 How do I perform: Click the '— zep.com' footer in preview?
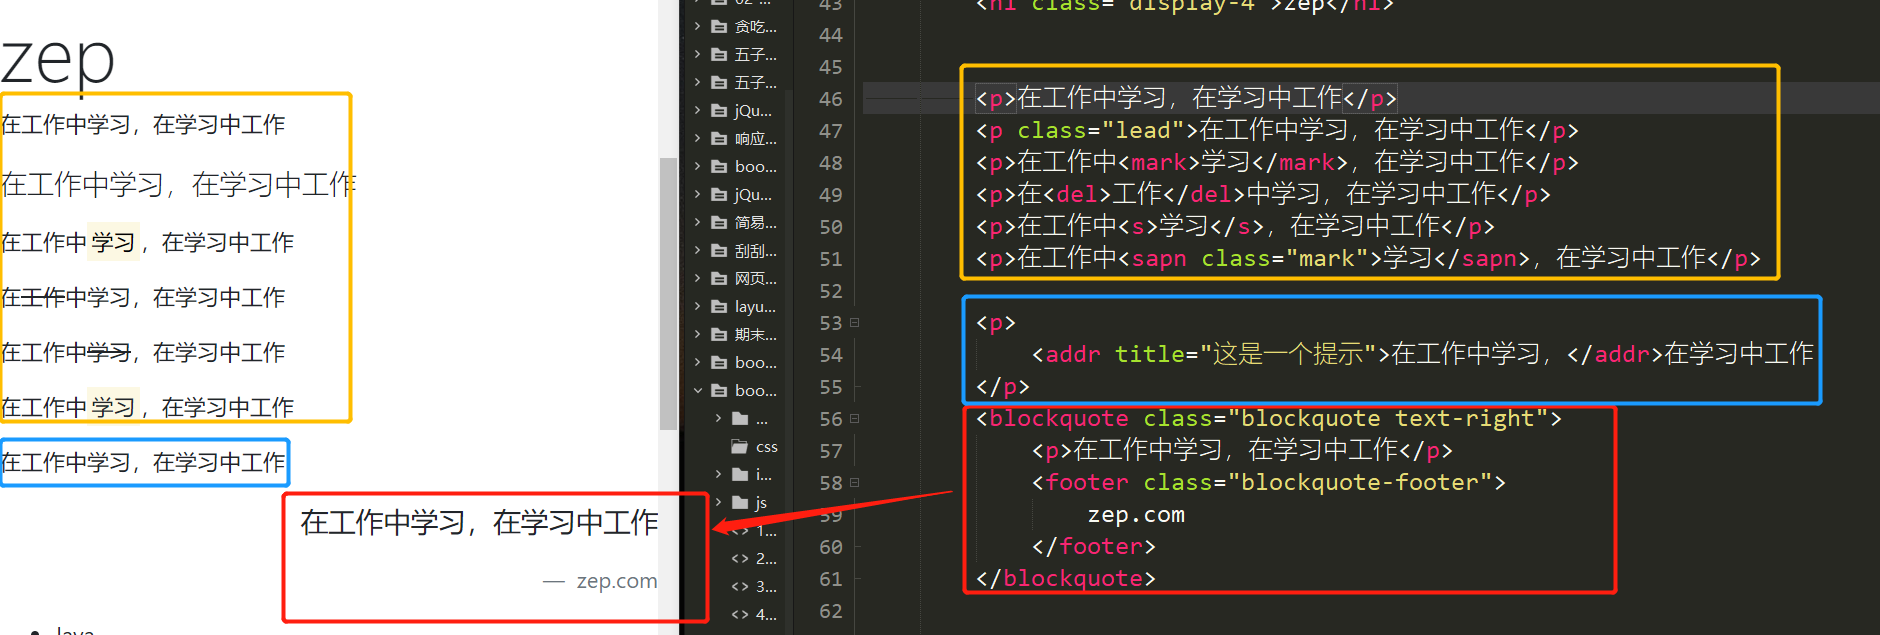[x=600, y=581]
